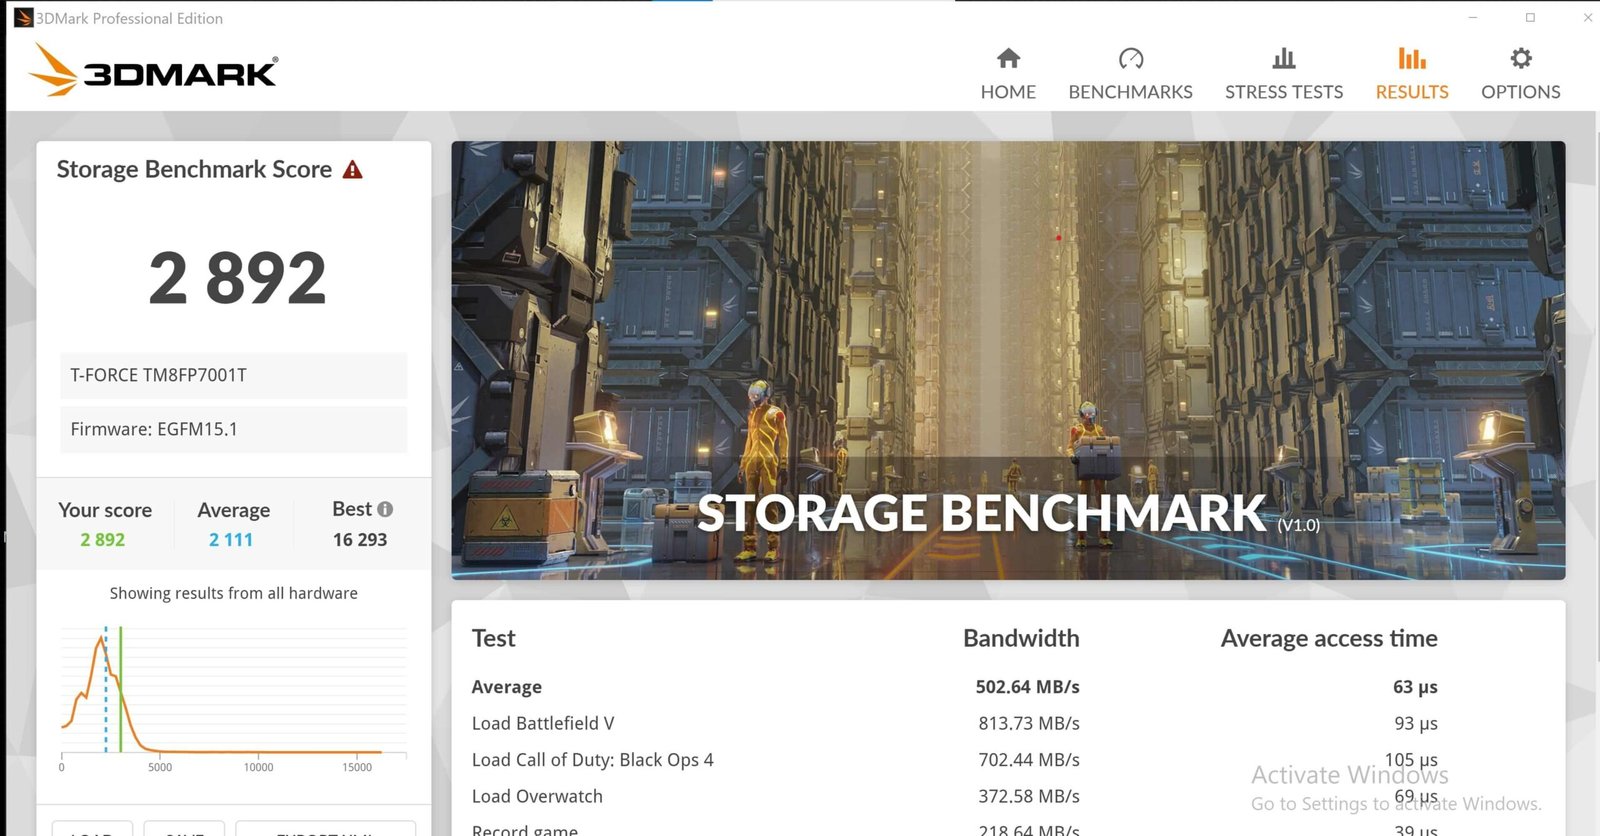Click the red warning triangle beside the score title
Screen dimensions: 1600x836
point(352,170)
